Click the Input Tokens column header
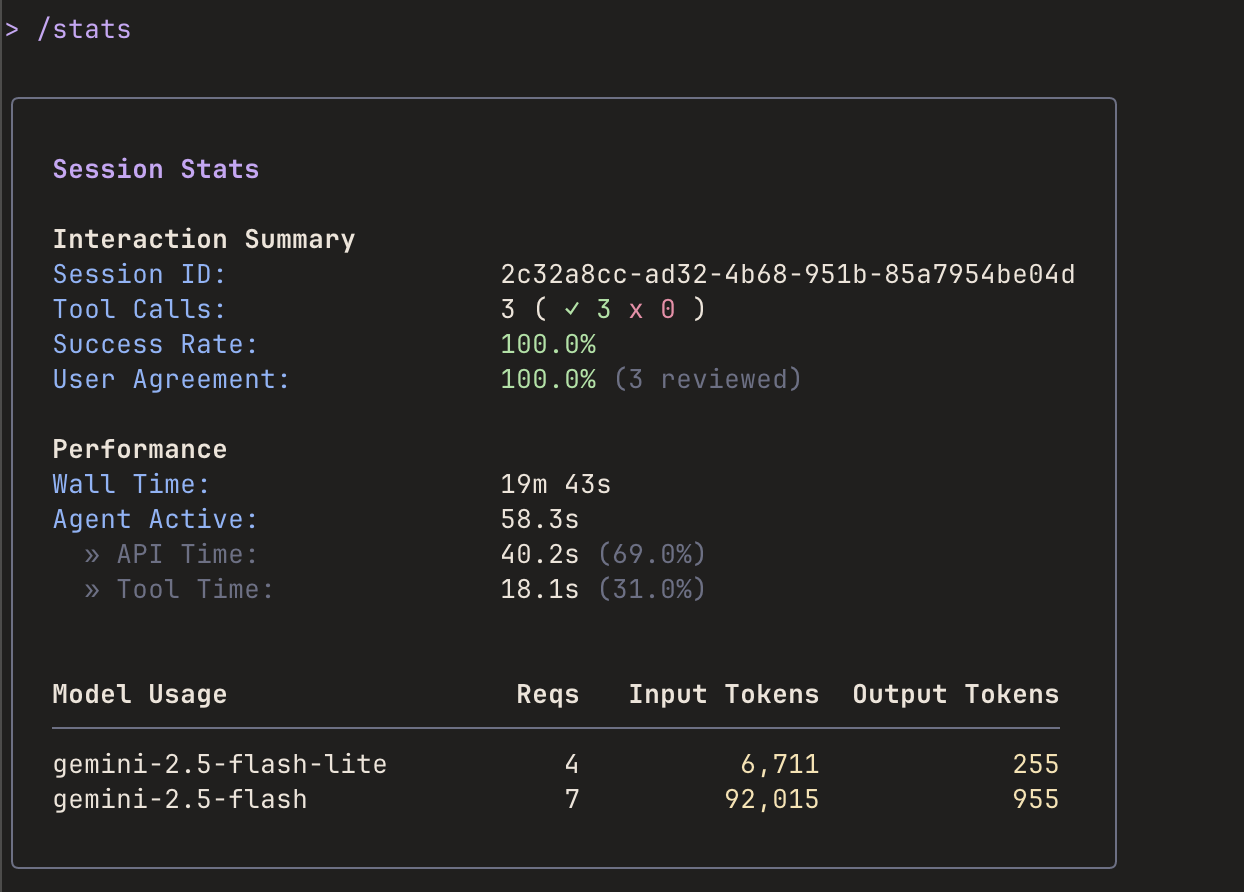1244x892 pixels. click(723, 695)
